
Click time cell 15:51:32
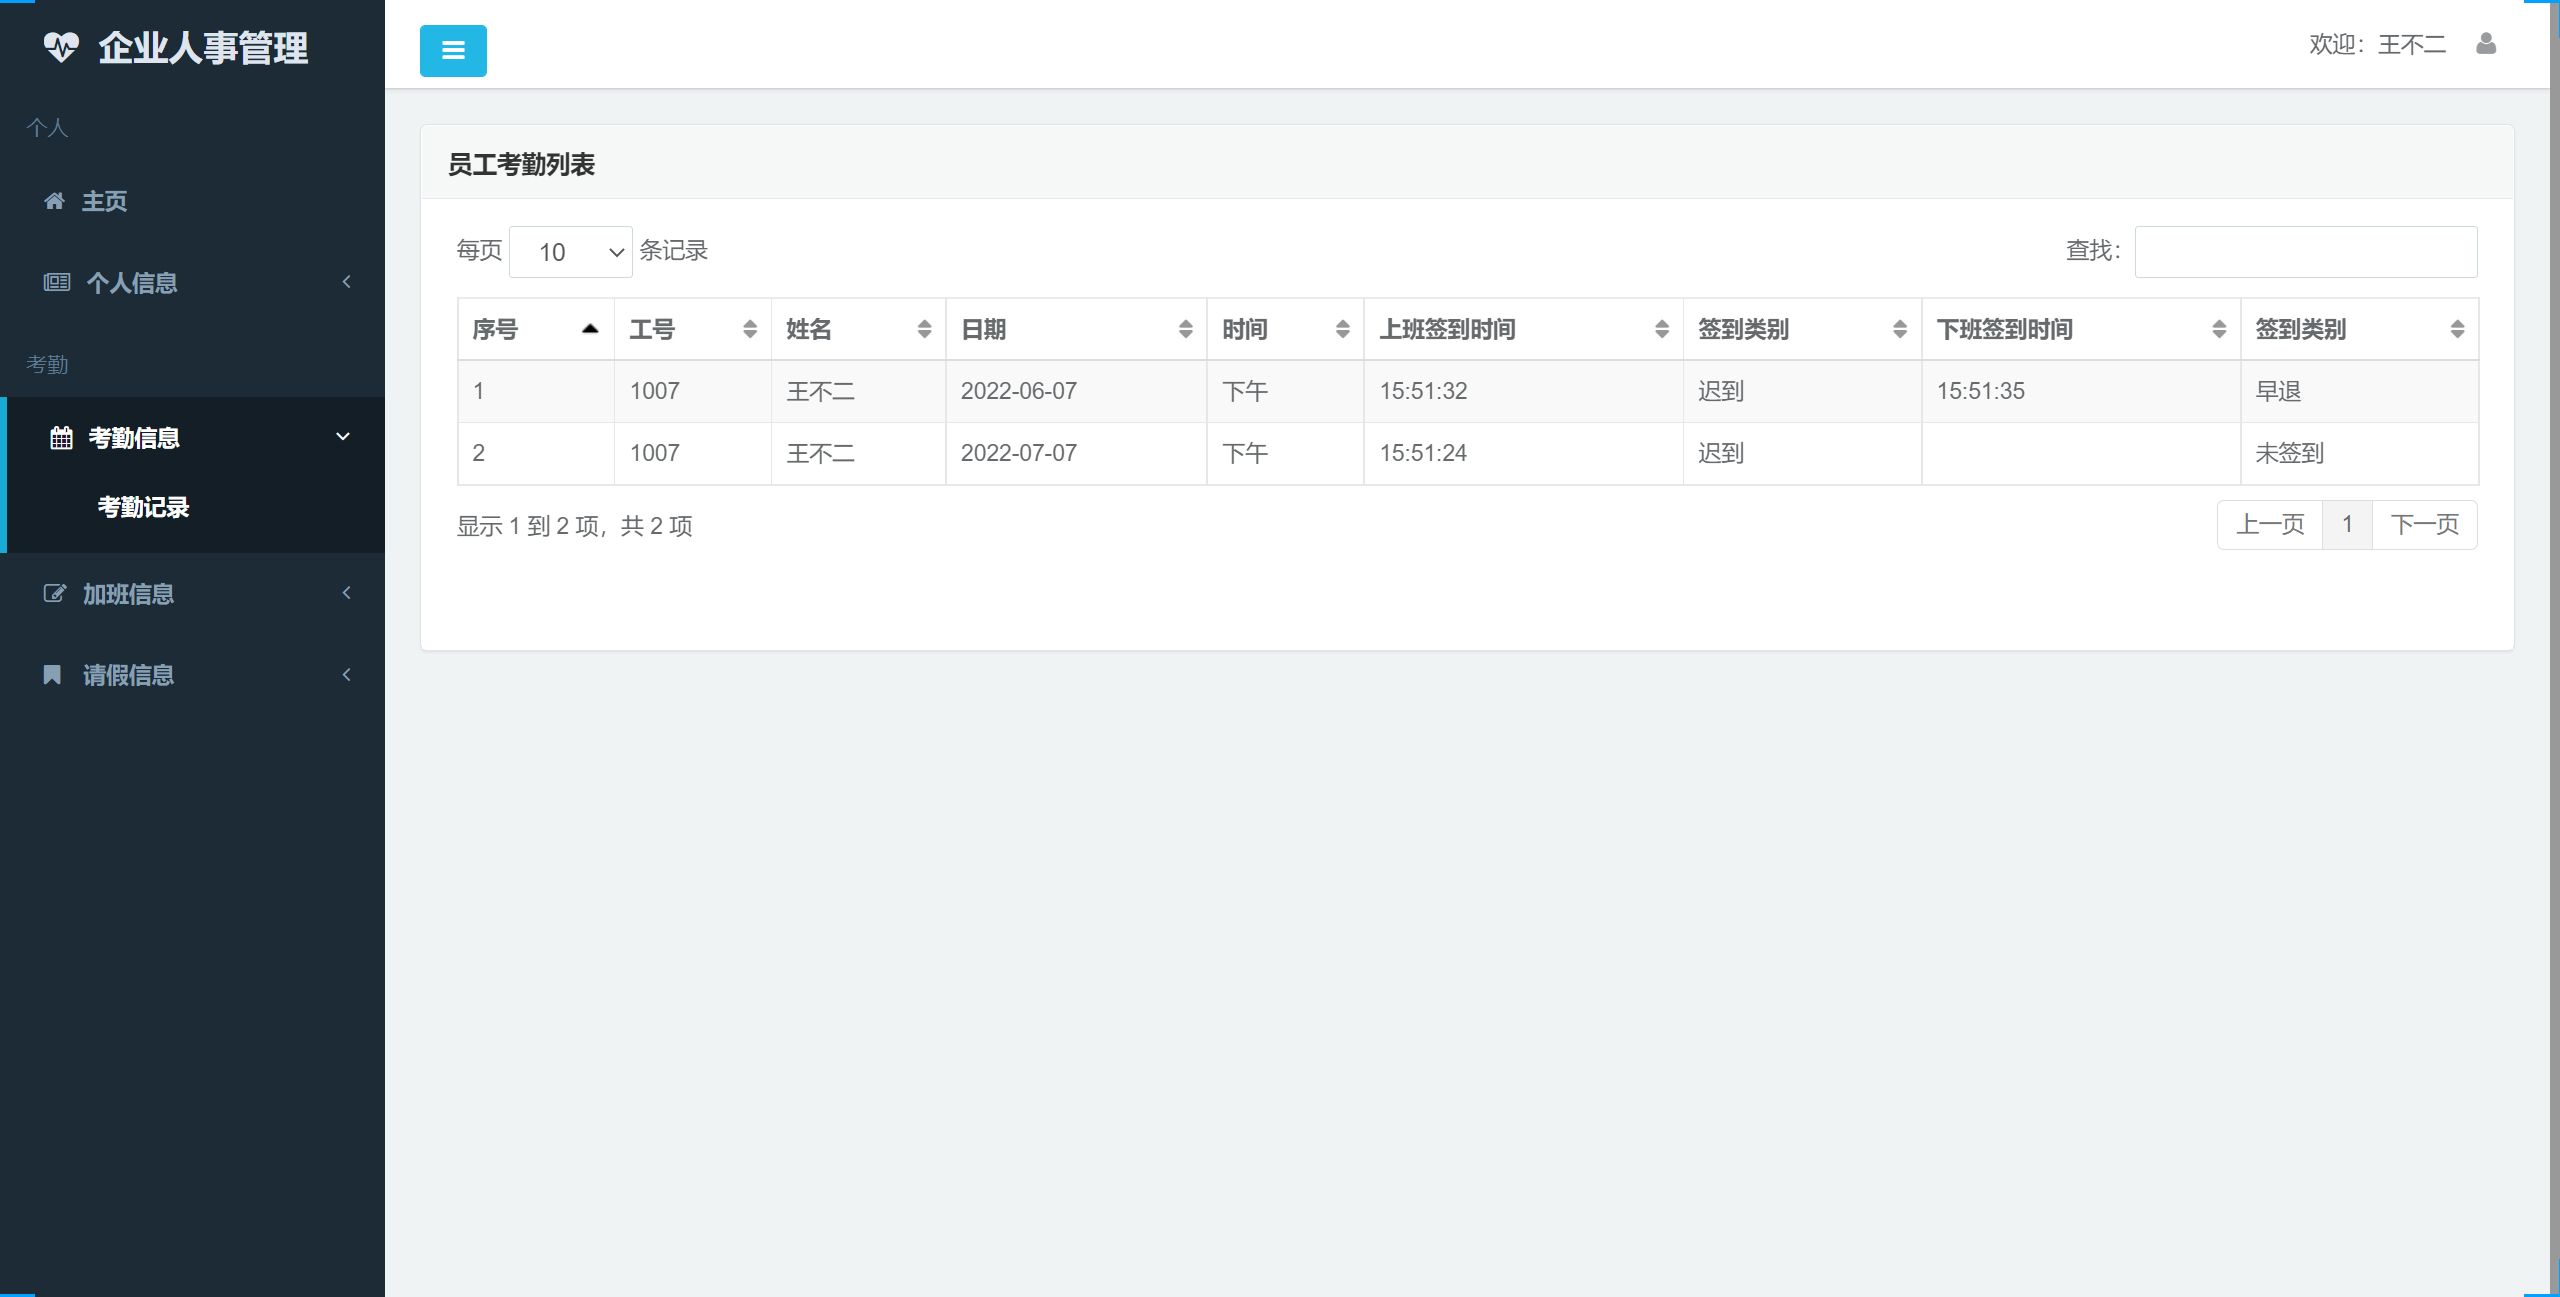pyautogui.click(x=1423, y=391)
